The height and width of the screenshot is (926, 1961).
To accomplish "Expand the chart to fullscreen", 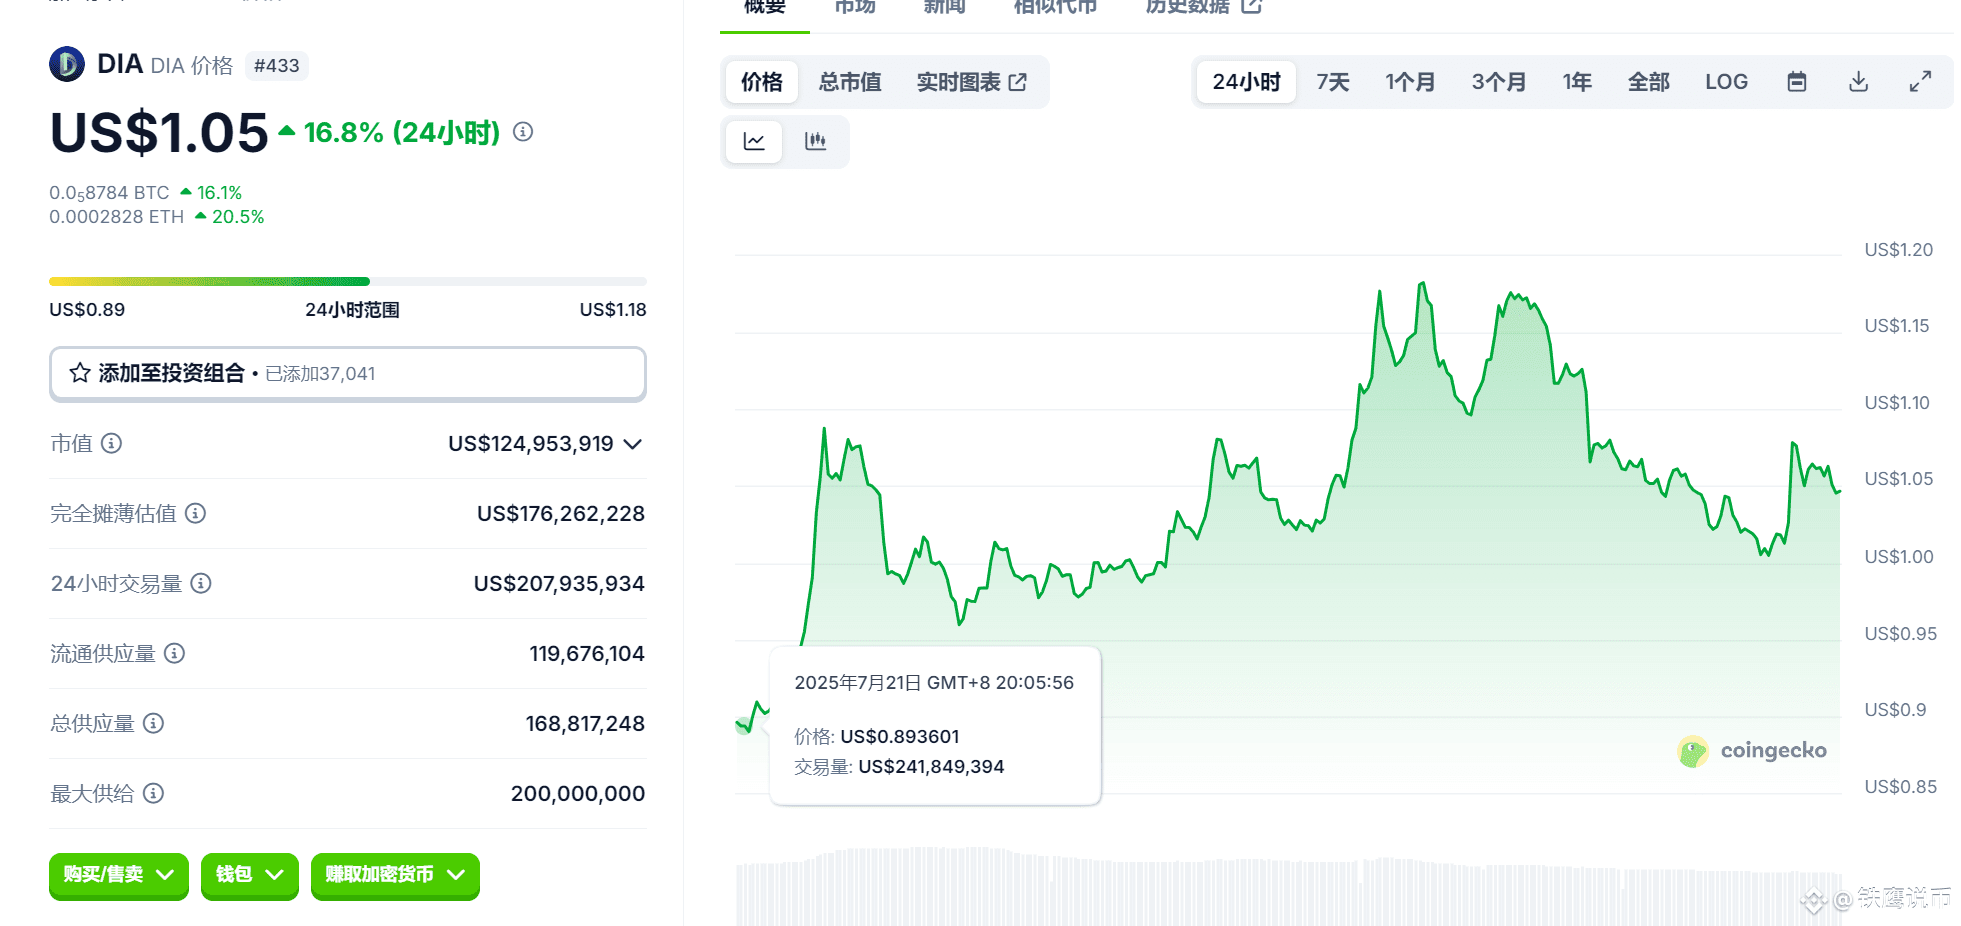I will tap(1920, 82).
